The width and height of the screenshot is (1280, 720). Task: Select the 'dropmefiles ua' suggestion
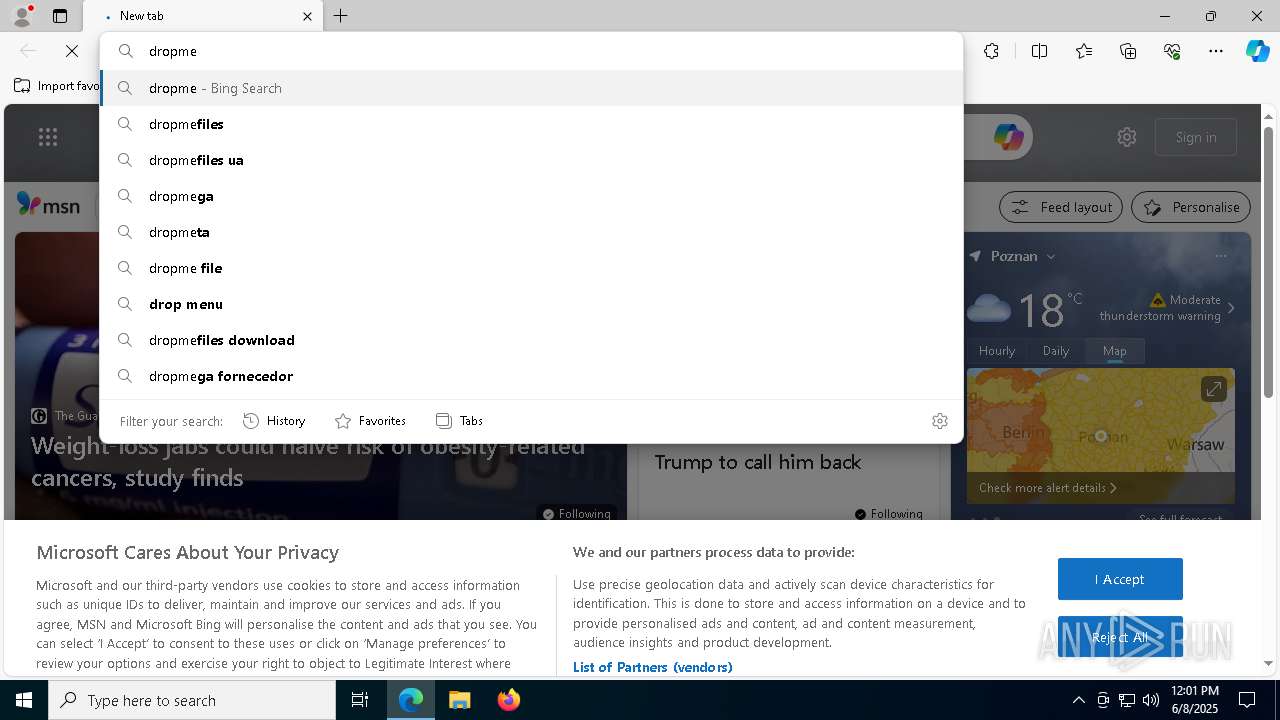pyautogui.click(x=531, y=160)
